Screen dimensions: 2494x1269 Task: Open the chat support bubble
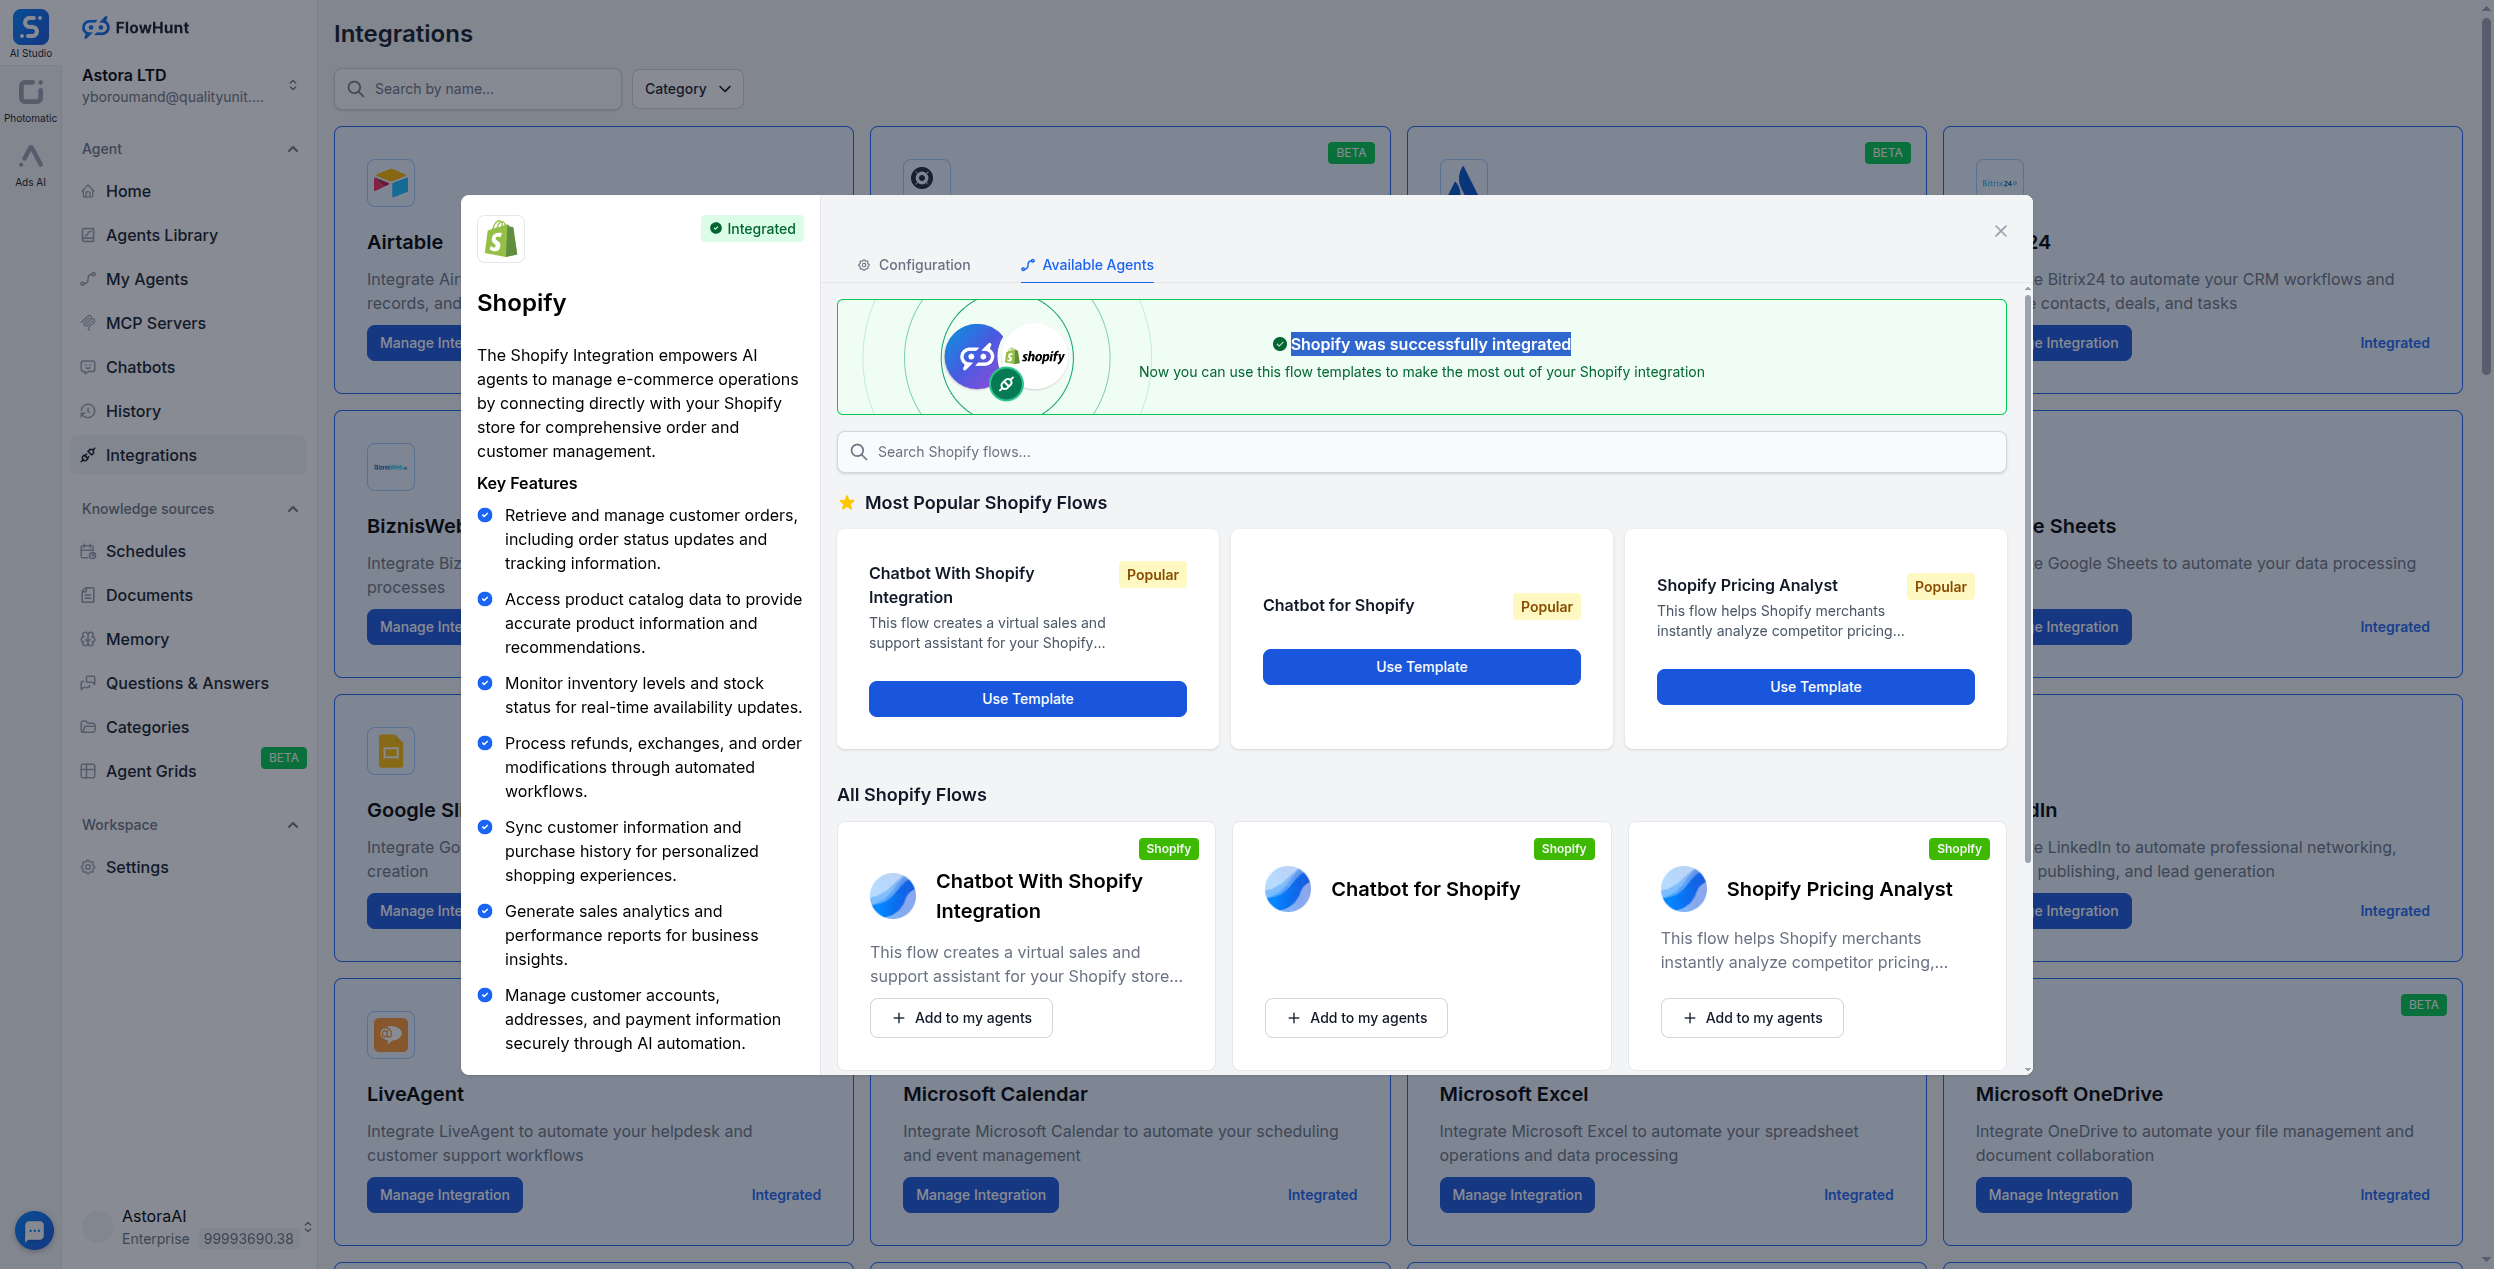coord(34,1230)
